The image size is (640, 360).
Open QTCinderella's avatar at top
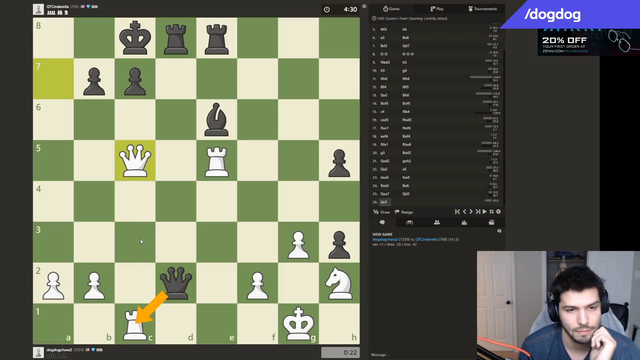[38, 9]
